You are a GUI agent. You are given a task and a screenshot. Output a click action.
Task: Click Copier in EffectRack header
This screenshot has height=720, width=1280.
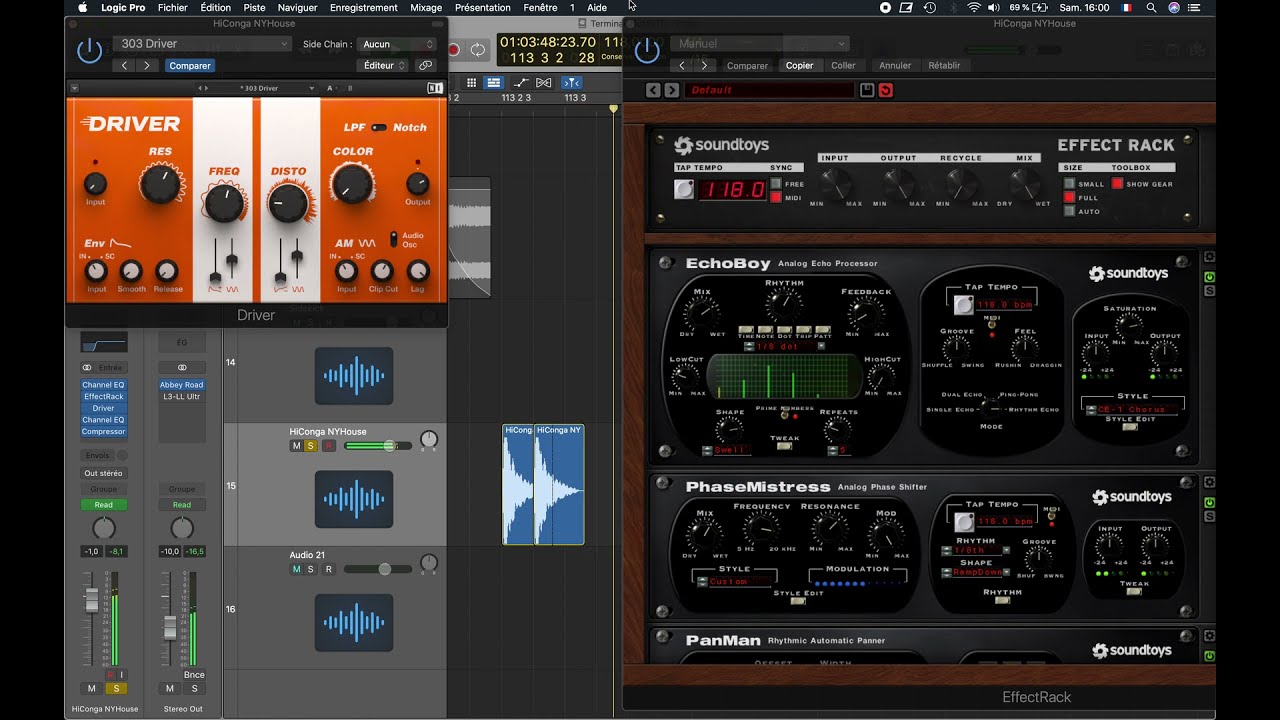pyautogui.click(x=800, y=65)
